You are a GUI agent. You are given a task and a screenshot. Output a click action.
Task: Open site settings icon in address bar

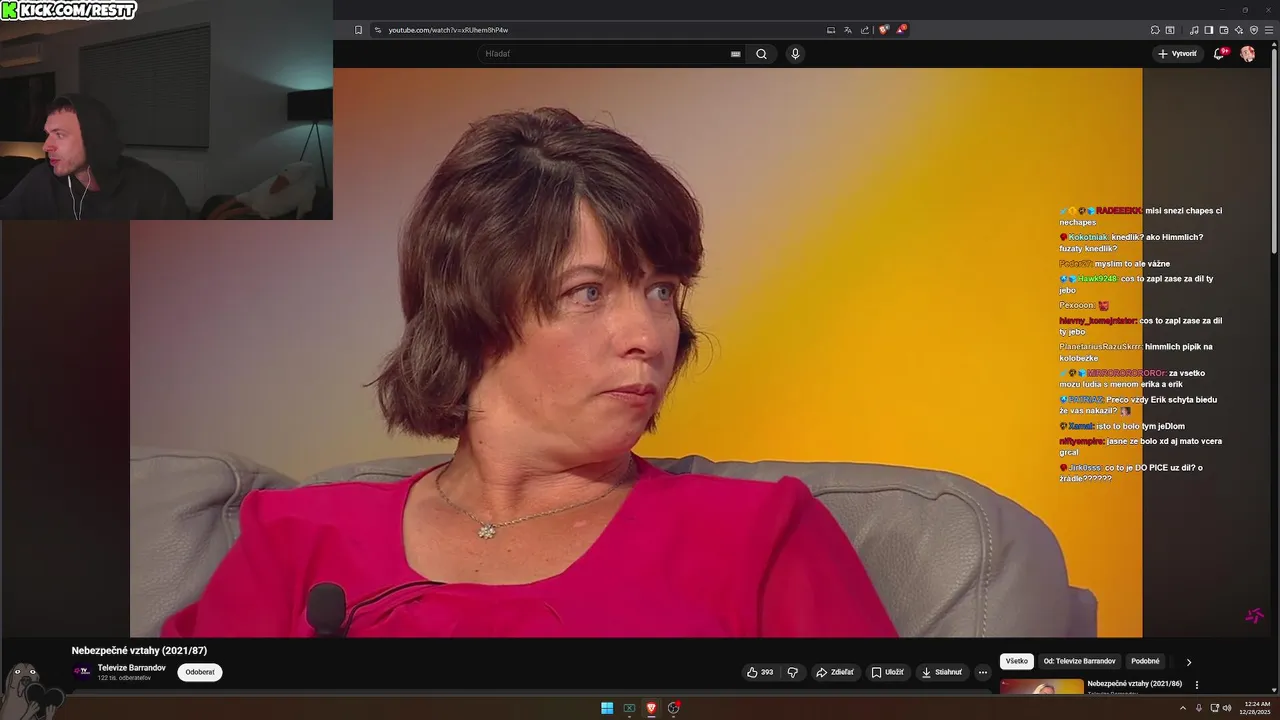[378, 30]
